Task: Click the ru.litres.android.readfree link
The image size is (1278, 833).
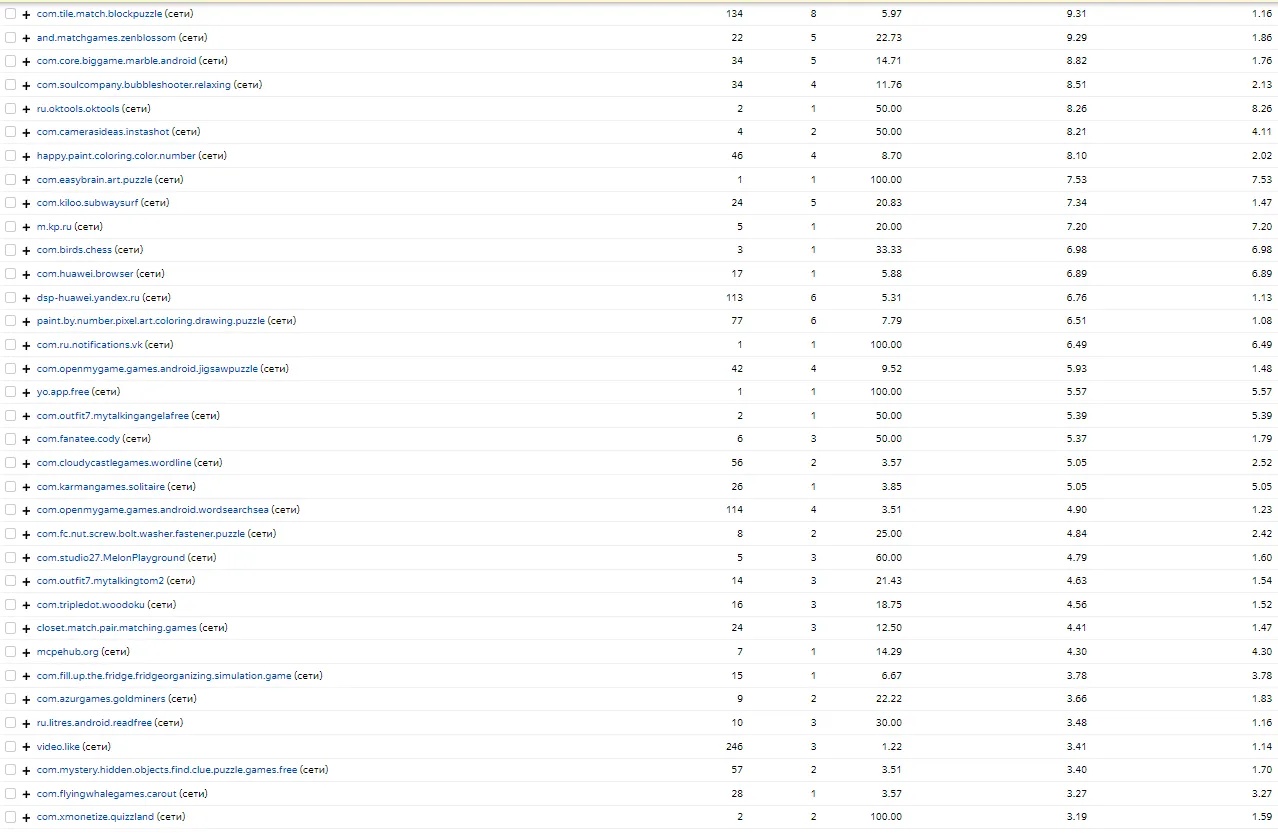Action: pyautogui.click(x=95, y=723)
